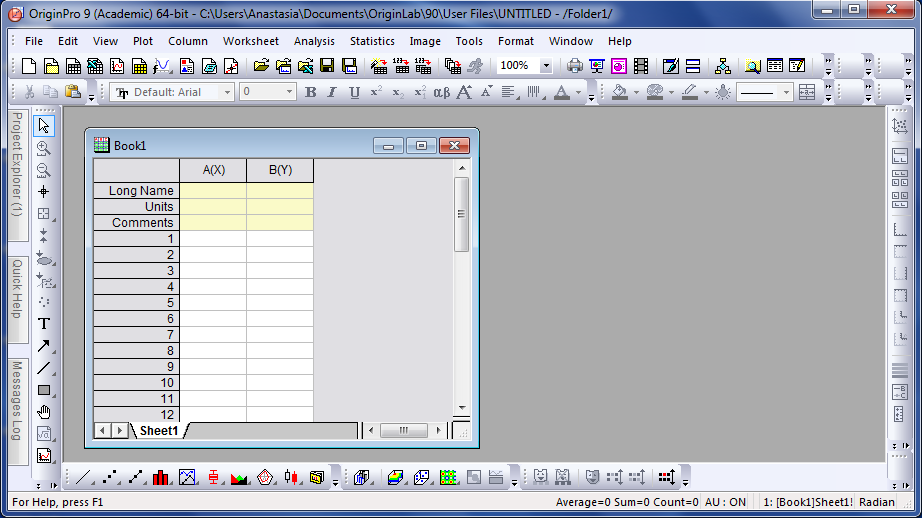Create a new Excel workbook
Screen dimensions: 922x518
pyautogui.click(x=95, y=66)
